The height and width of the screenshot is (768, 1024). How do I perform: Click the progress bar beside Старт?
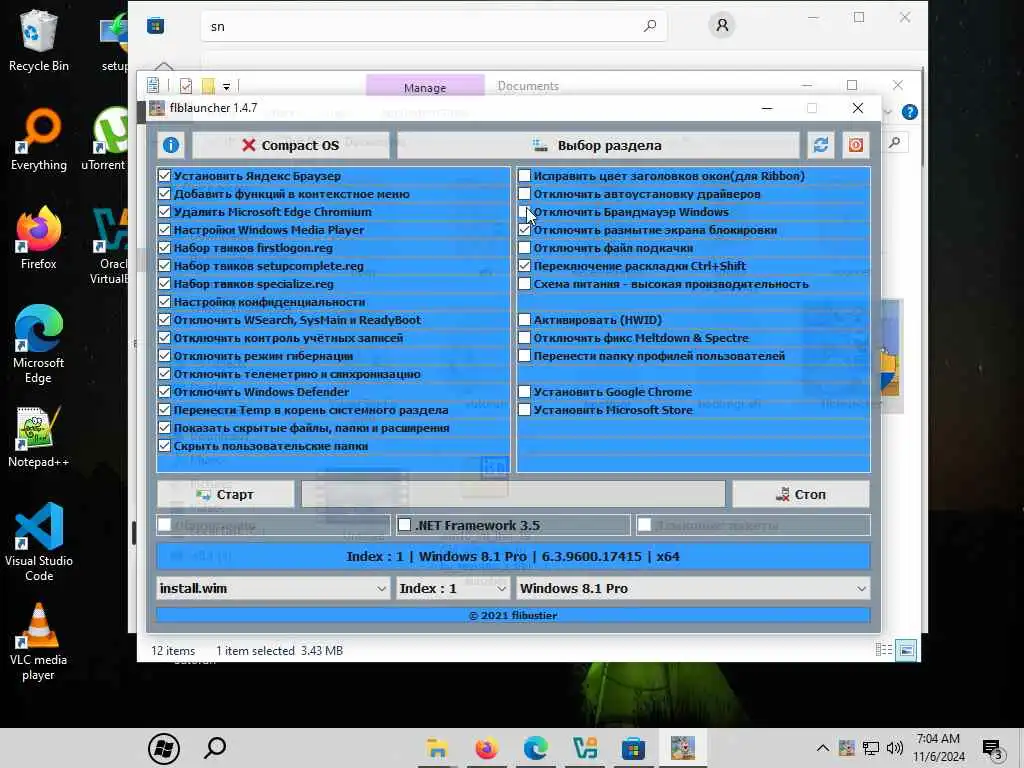pyautogui.click(x=513, y=494)
